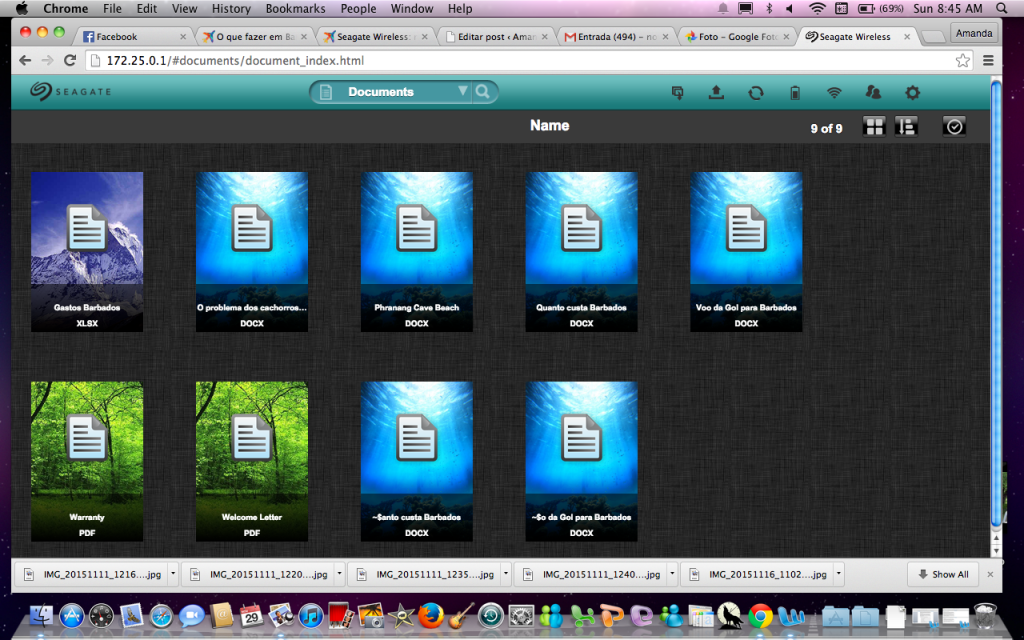Switch to the Foto – Google Fotos tab
This screenshot has width=1024, height=640.
738,37
